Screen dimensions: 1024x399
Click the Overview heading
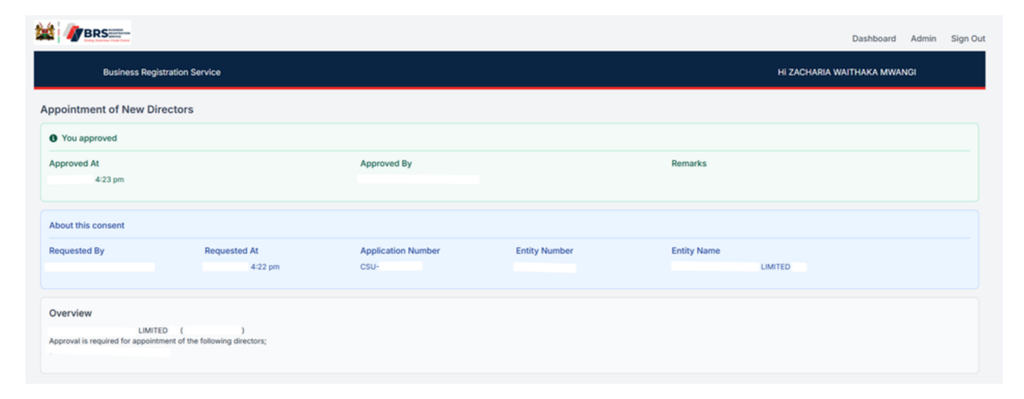71,313
